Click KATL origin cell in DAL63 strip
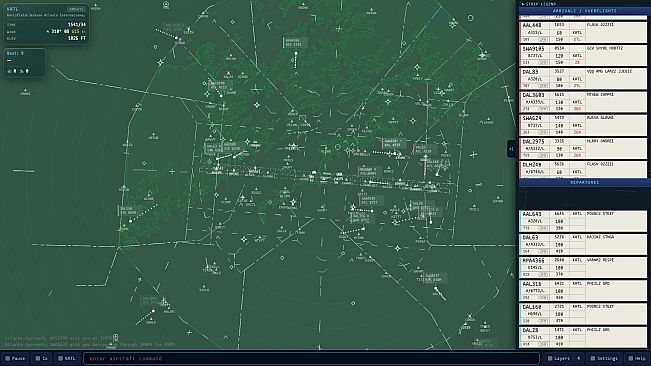651x366 pixels. point(577,237)
